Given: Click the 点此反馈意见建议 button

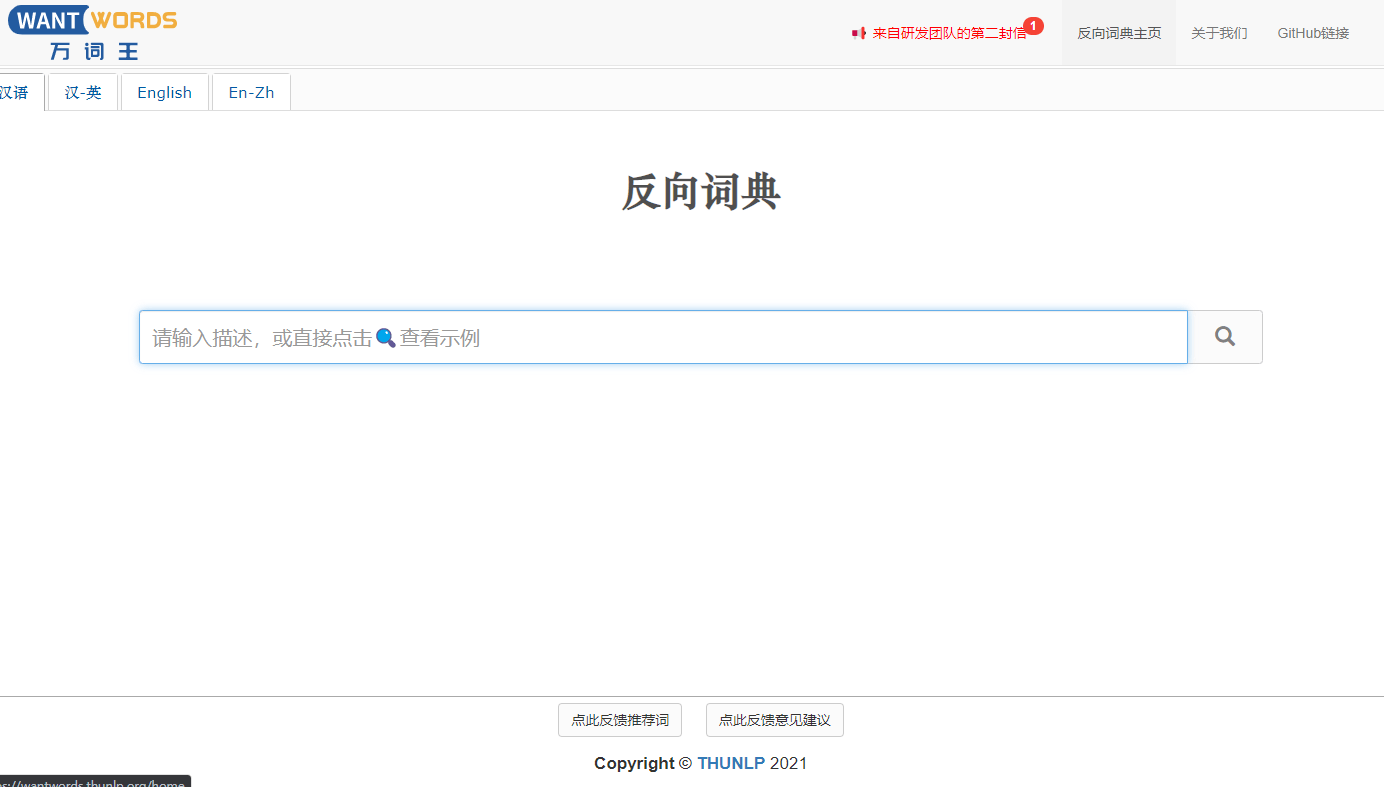Looking at the screenshot, I should [775, 720].
